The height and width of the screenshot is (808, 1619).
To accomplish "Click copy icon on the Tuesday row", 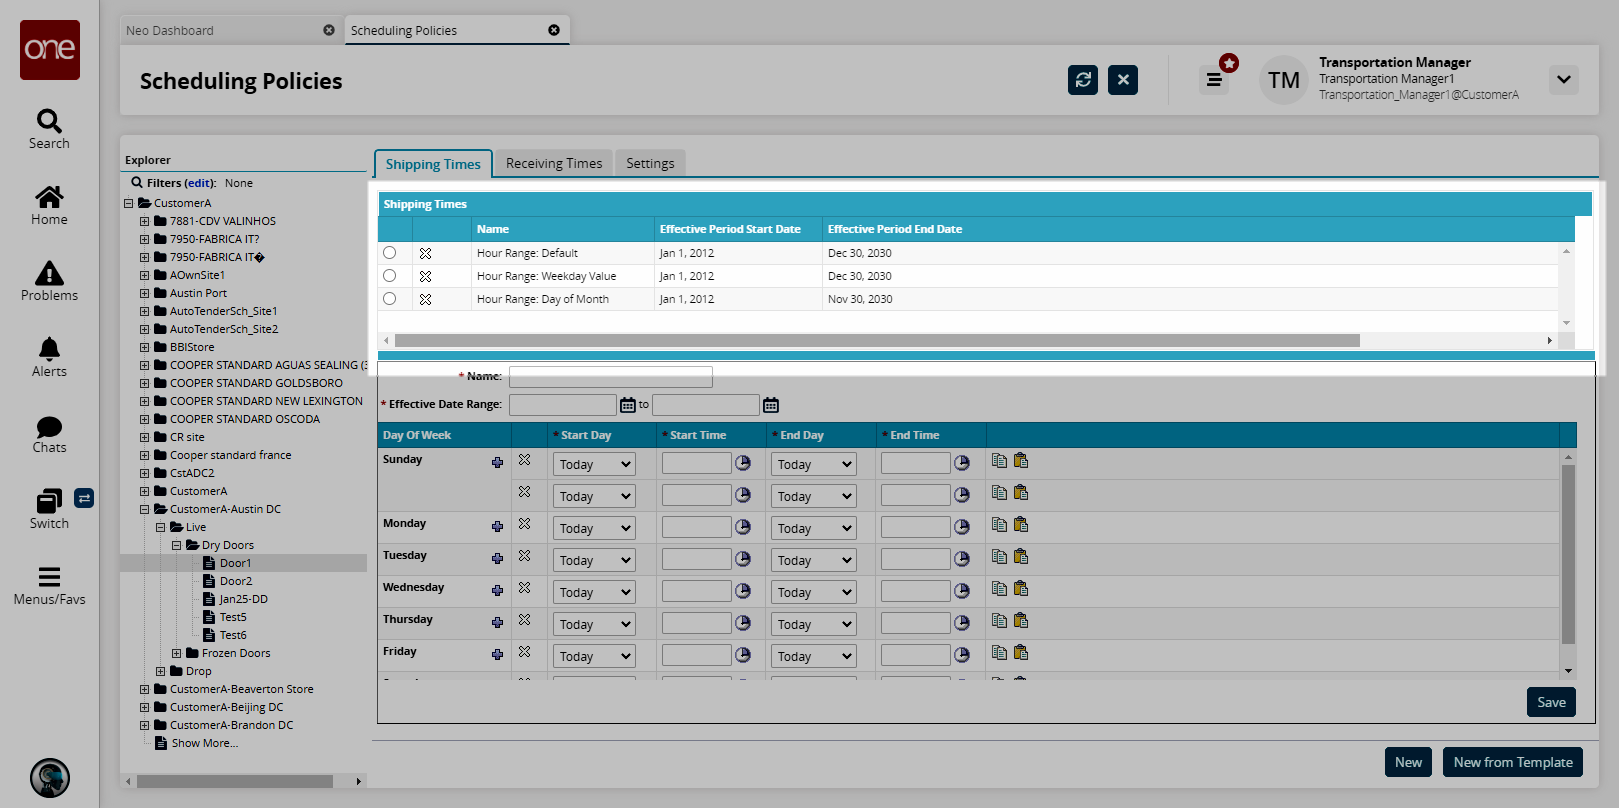I will [x=999, y=557].
